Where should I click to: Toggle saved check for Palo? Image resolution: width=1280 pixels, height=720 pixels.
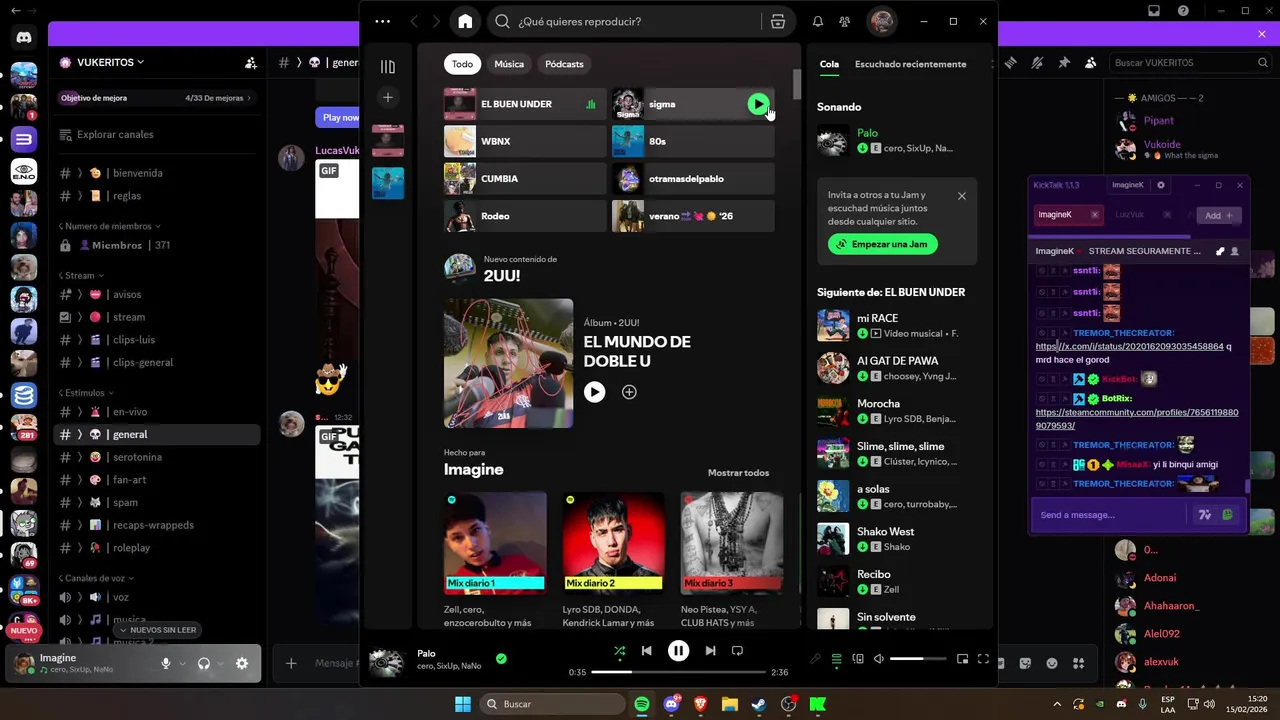coord(501,658)
